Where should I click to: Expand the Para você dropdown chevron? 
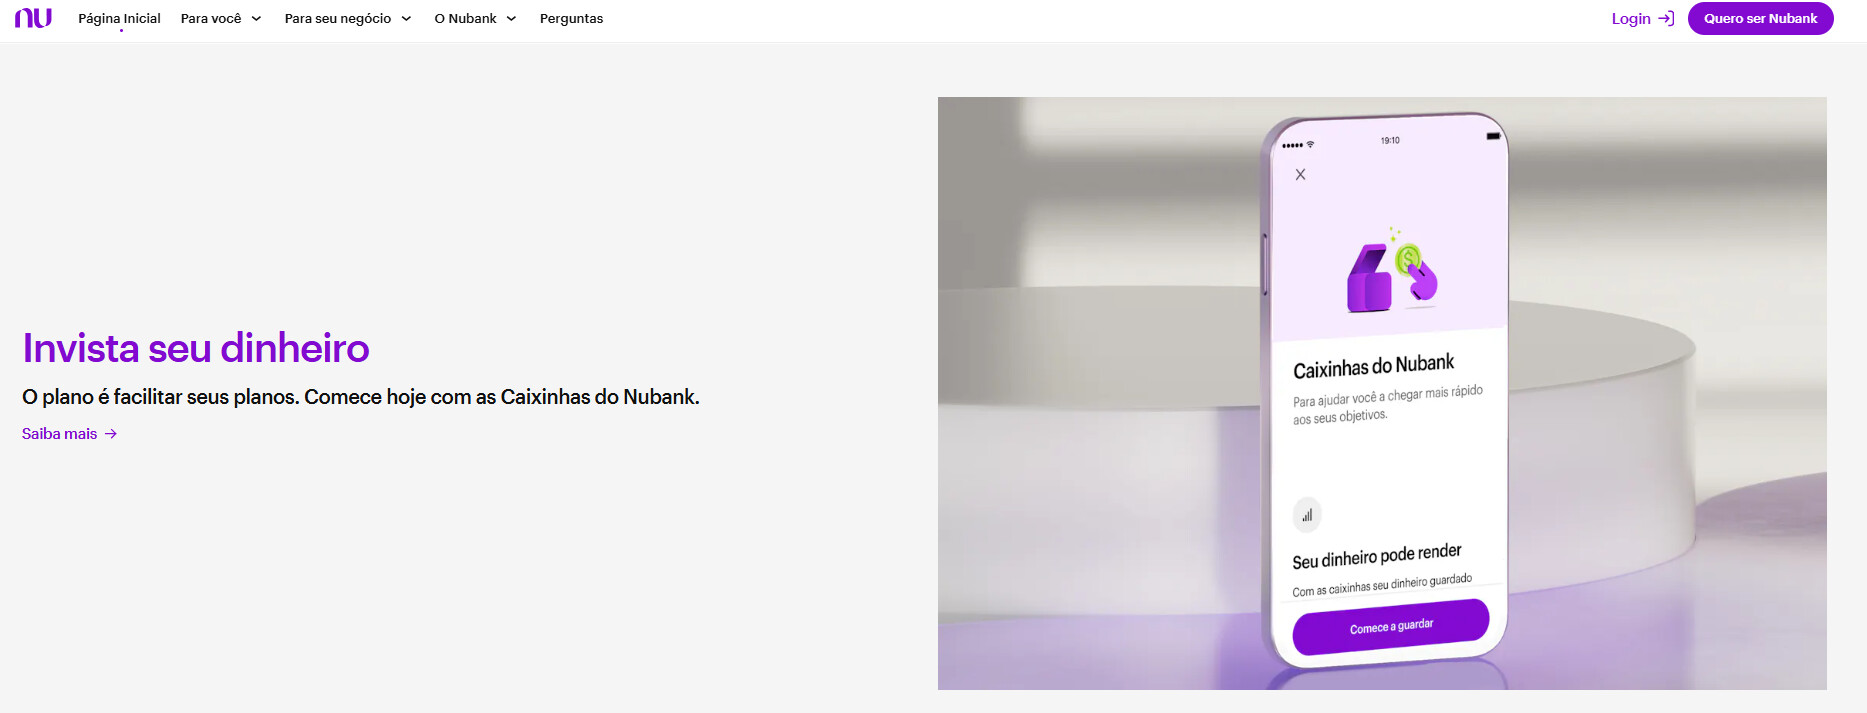click(256, 19)
